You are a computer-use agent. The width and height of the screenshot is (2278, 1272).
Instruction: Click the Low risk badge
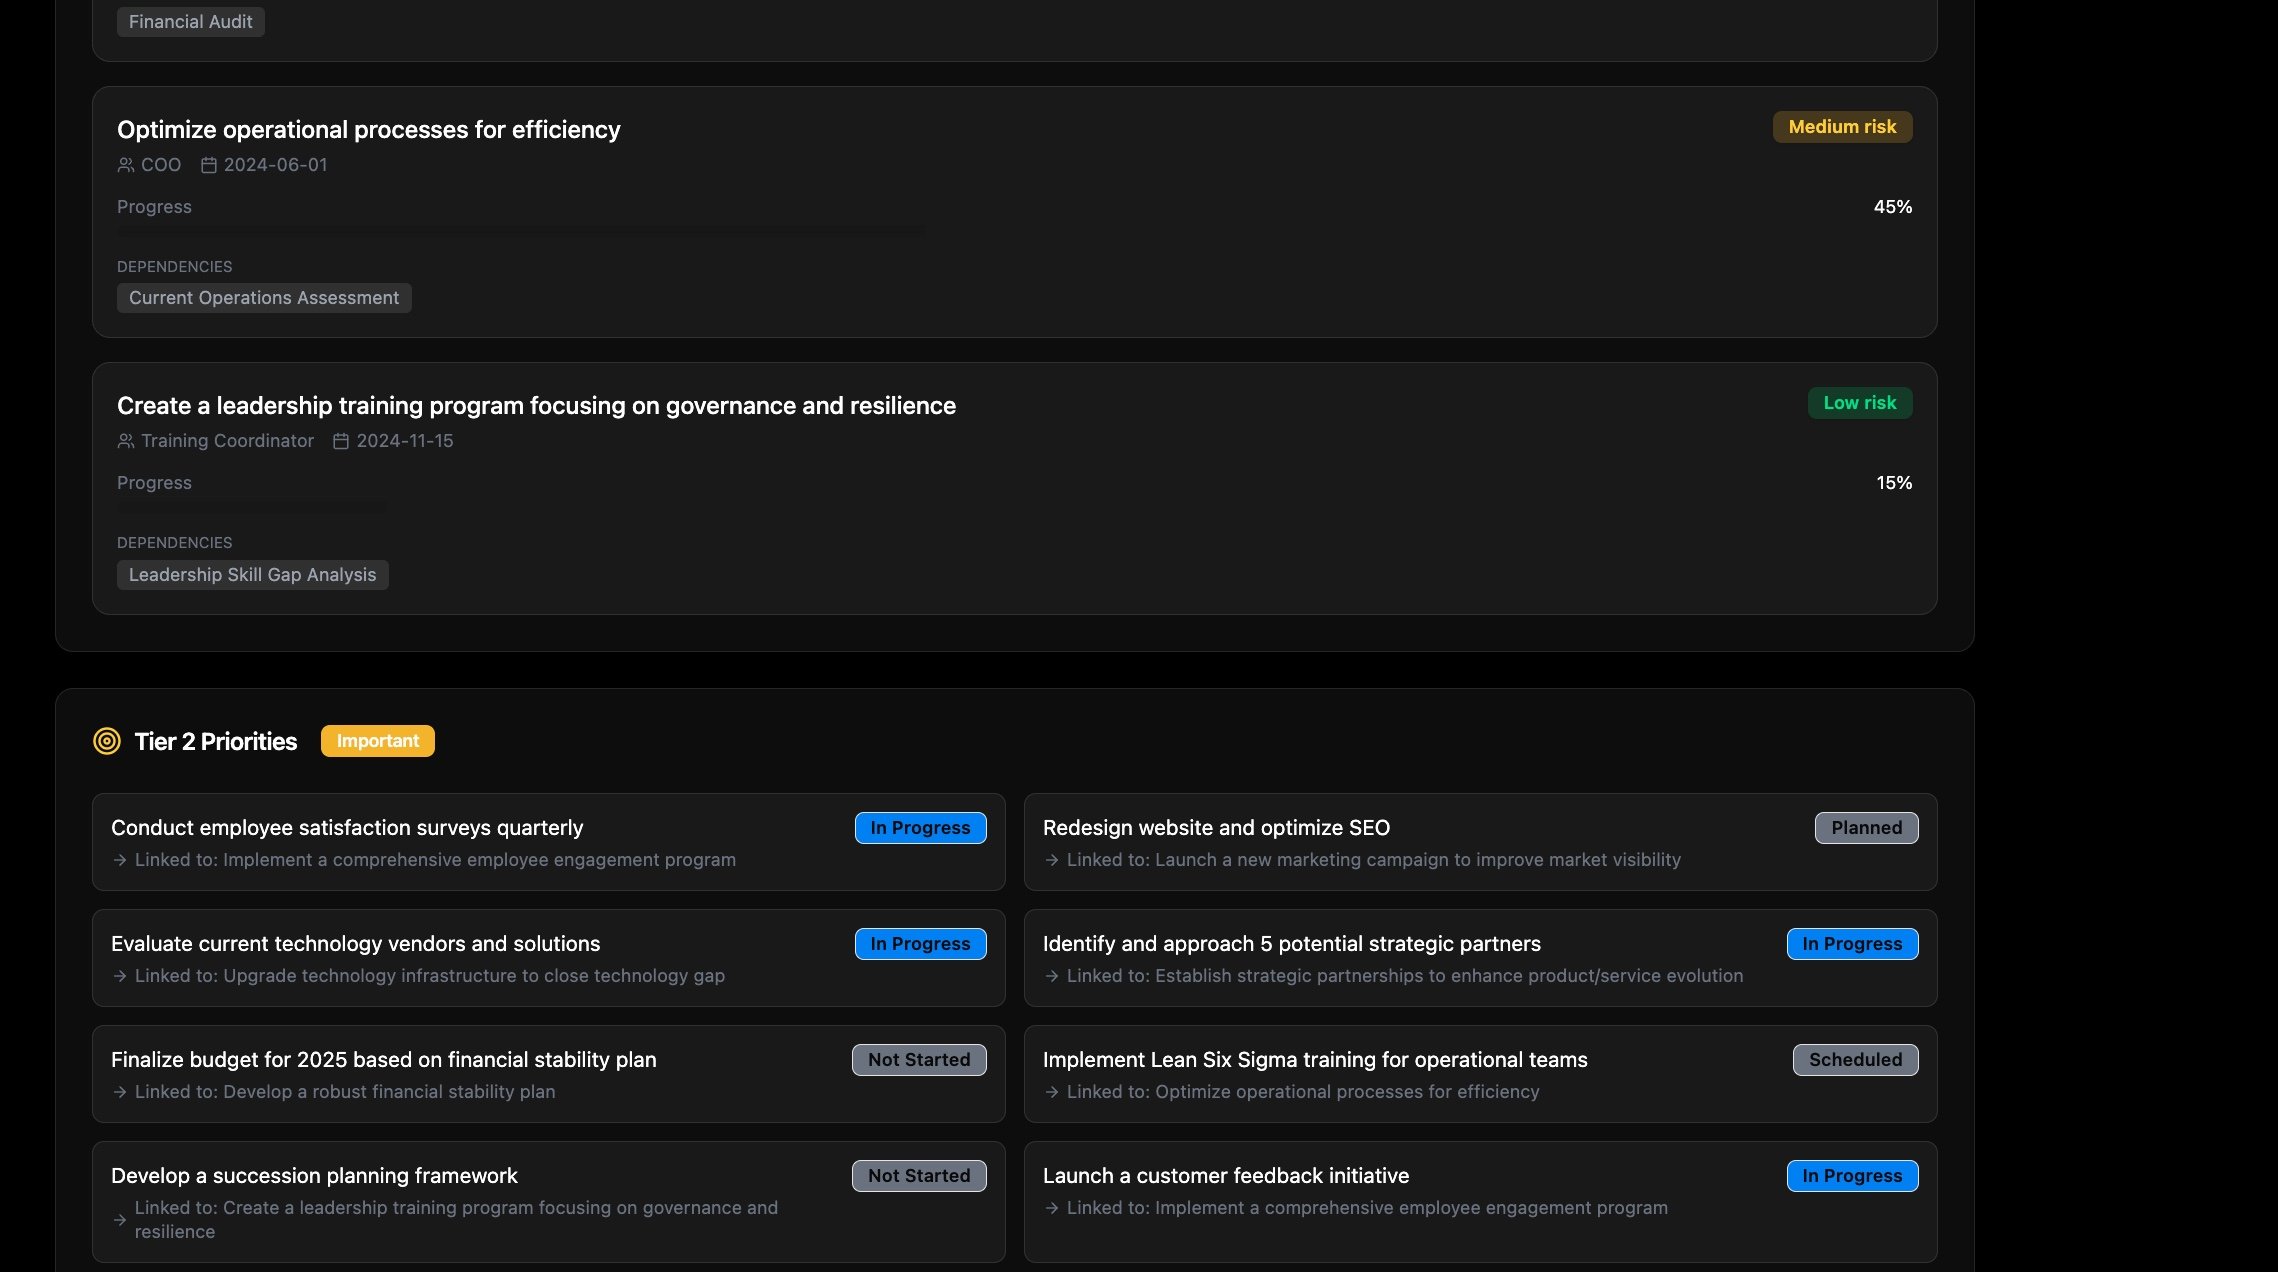click(1859, 403)
